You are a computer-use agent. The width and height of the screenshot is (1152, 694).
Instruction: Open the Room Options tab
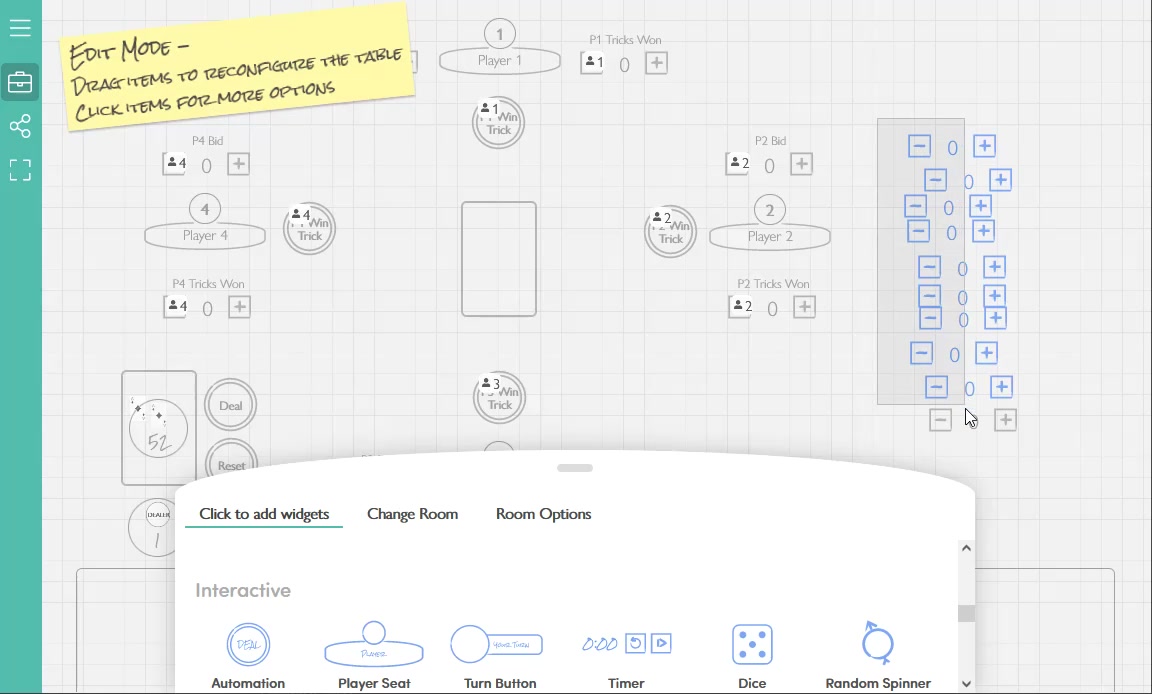(544, 514)
